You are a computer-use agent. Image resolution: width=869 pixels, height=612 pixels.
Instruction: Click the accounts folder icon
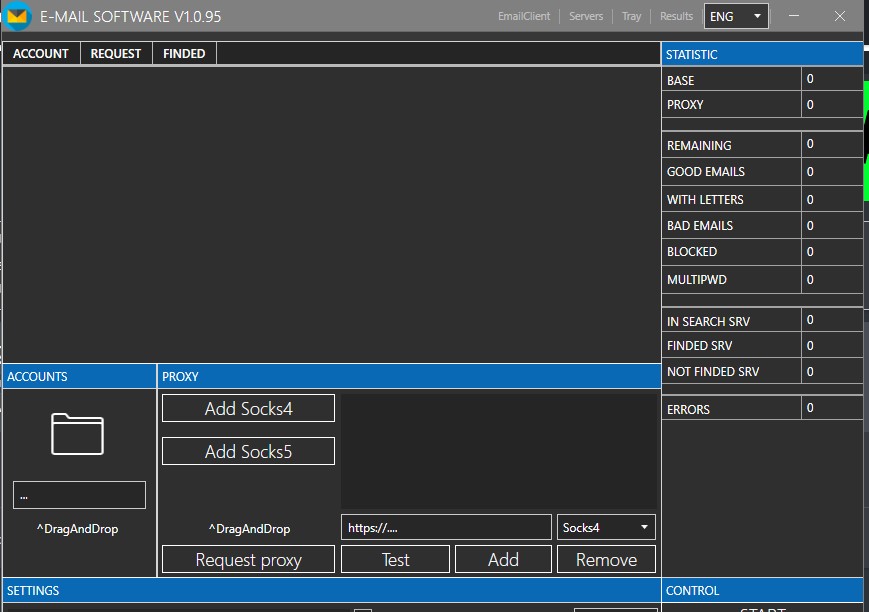[78, 434]
